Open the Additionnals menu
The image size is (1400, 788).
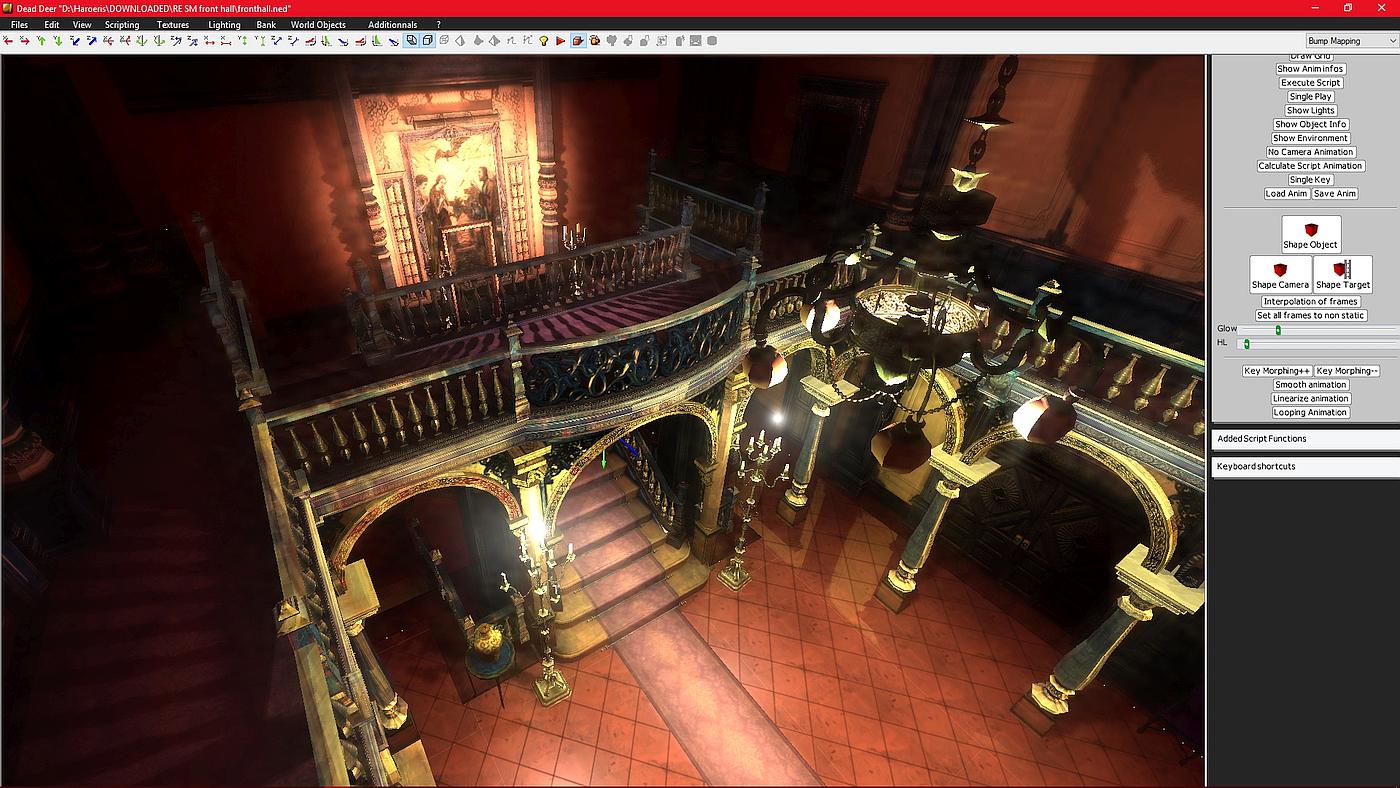[393, 24]
